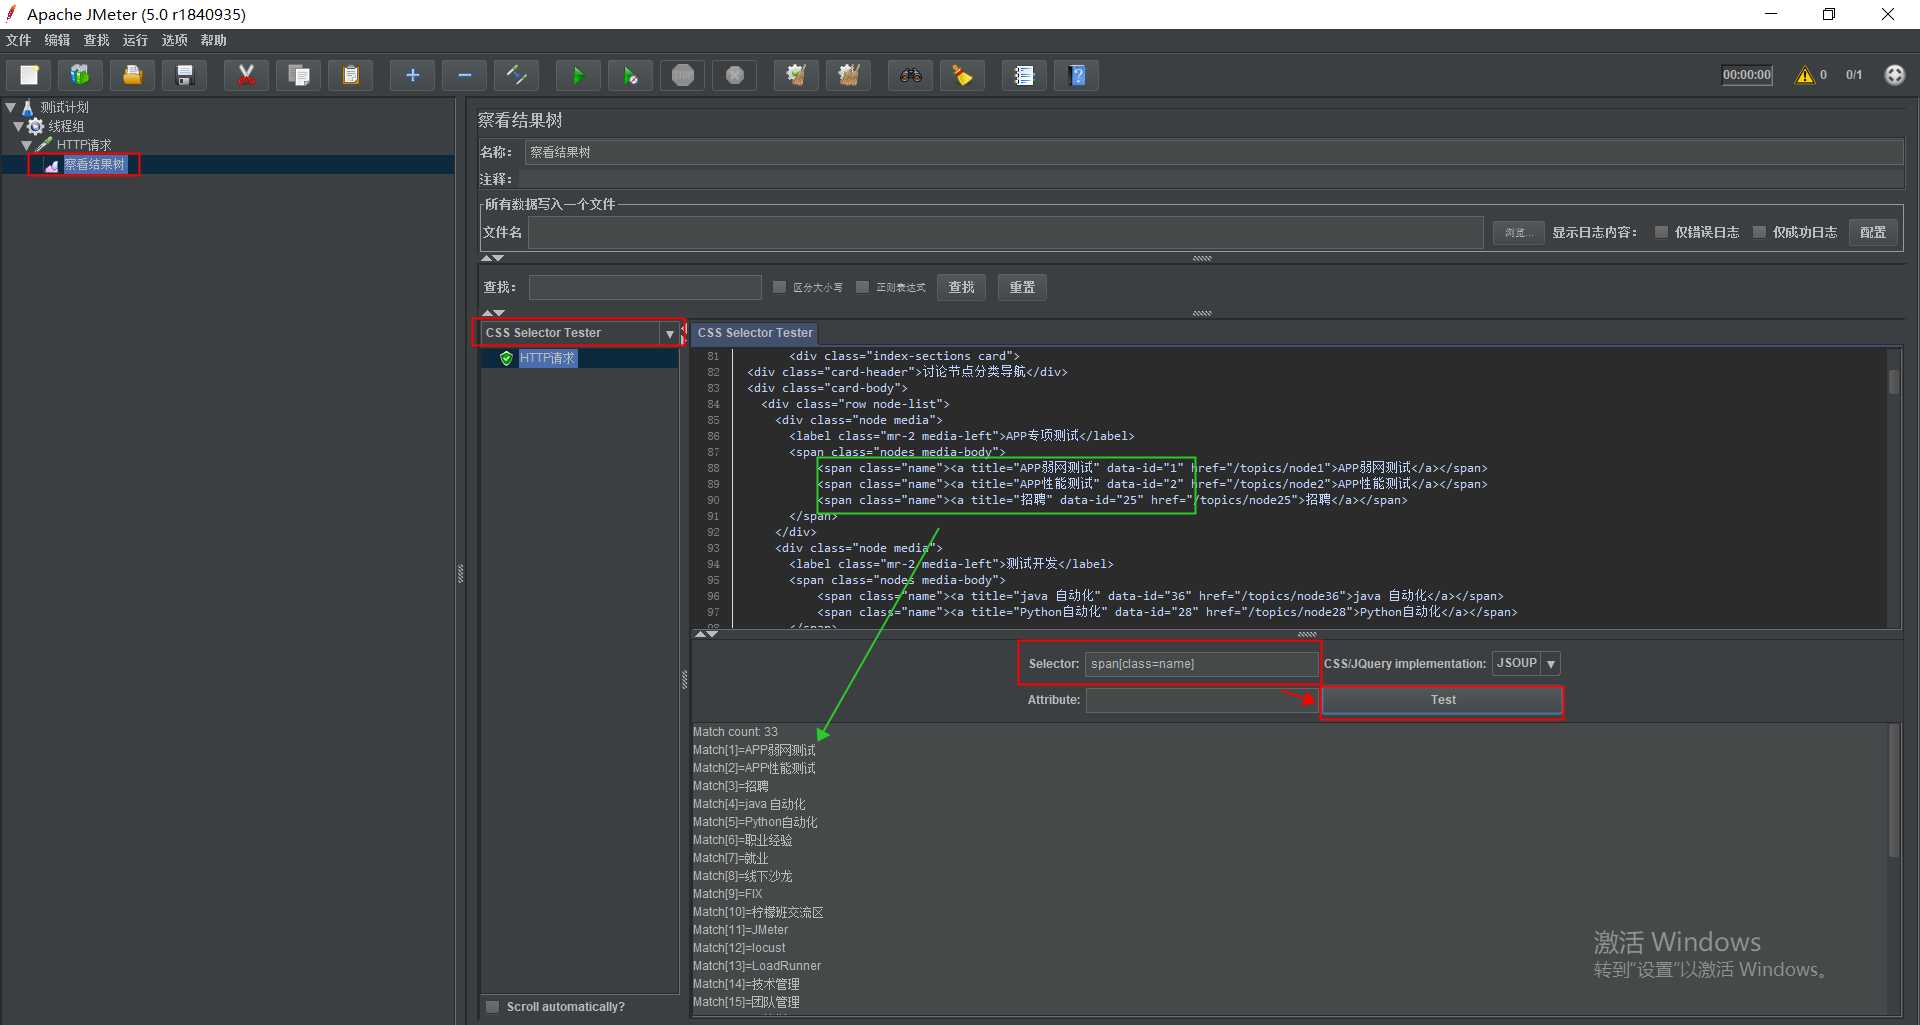
Task: Click the Help question mark icon
Action: click(x=1077, y=75)
